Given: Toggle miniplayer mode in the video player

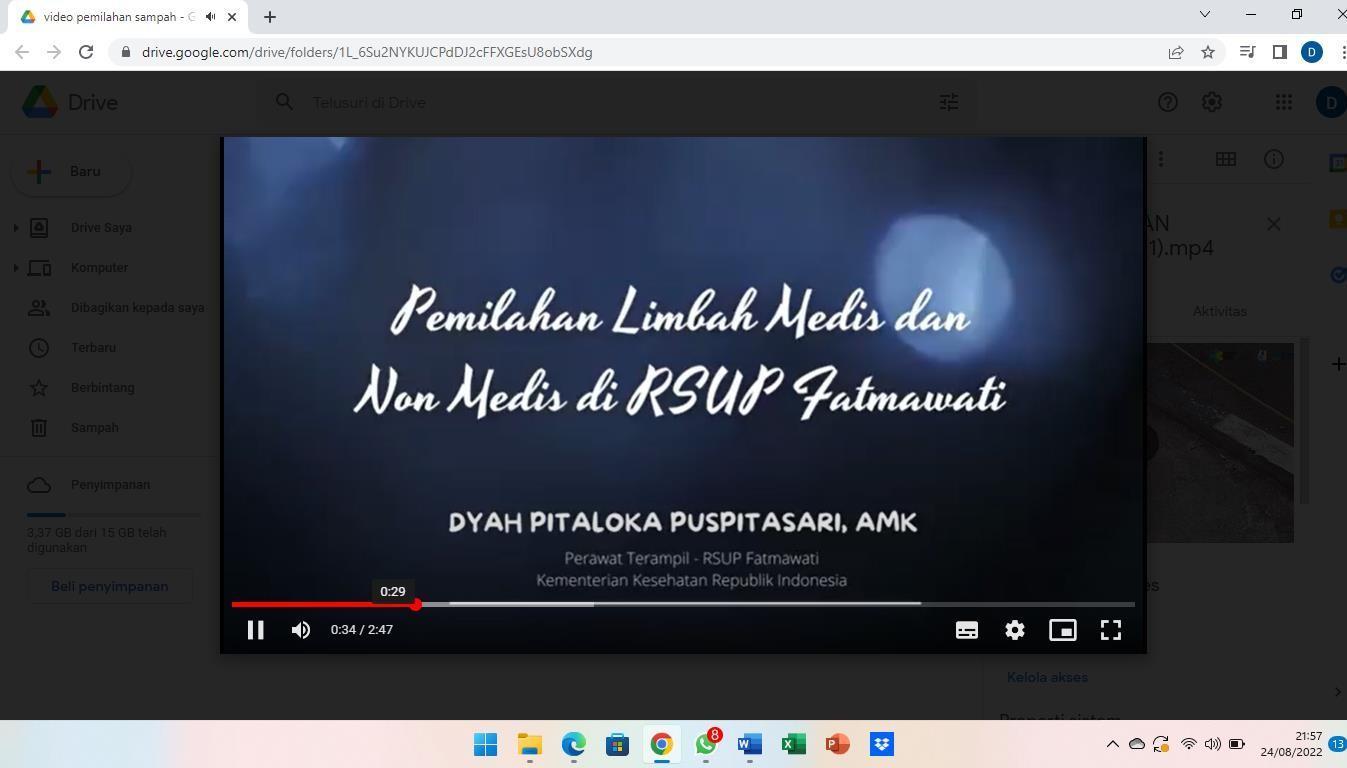Looking at the screenshot, I should [x=1062, y=630].
